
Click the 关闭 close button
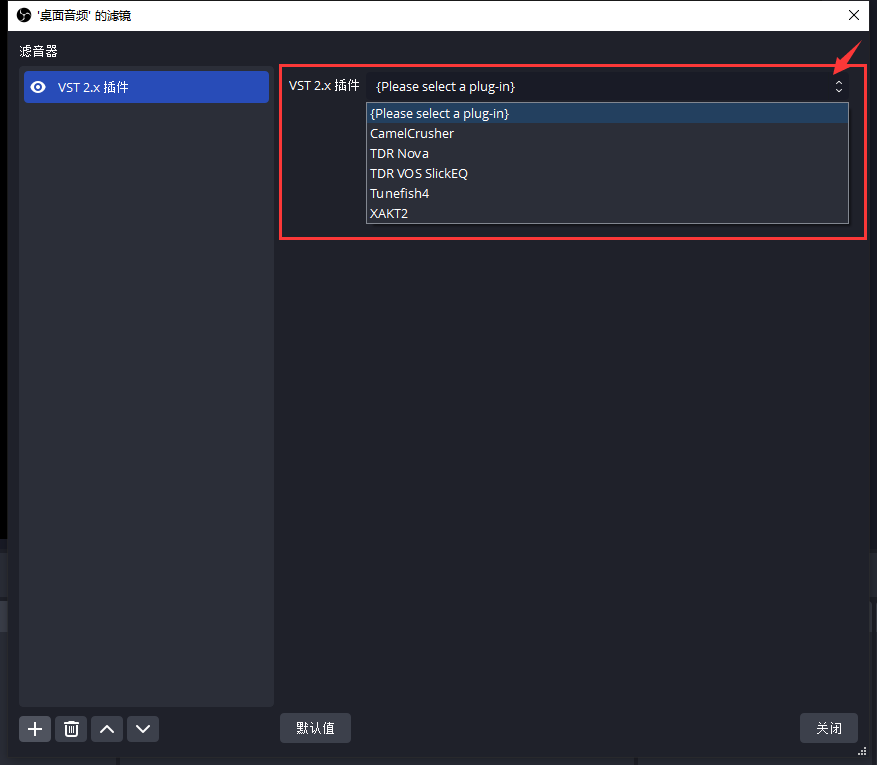coord(828,728)
